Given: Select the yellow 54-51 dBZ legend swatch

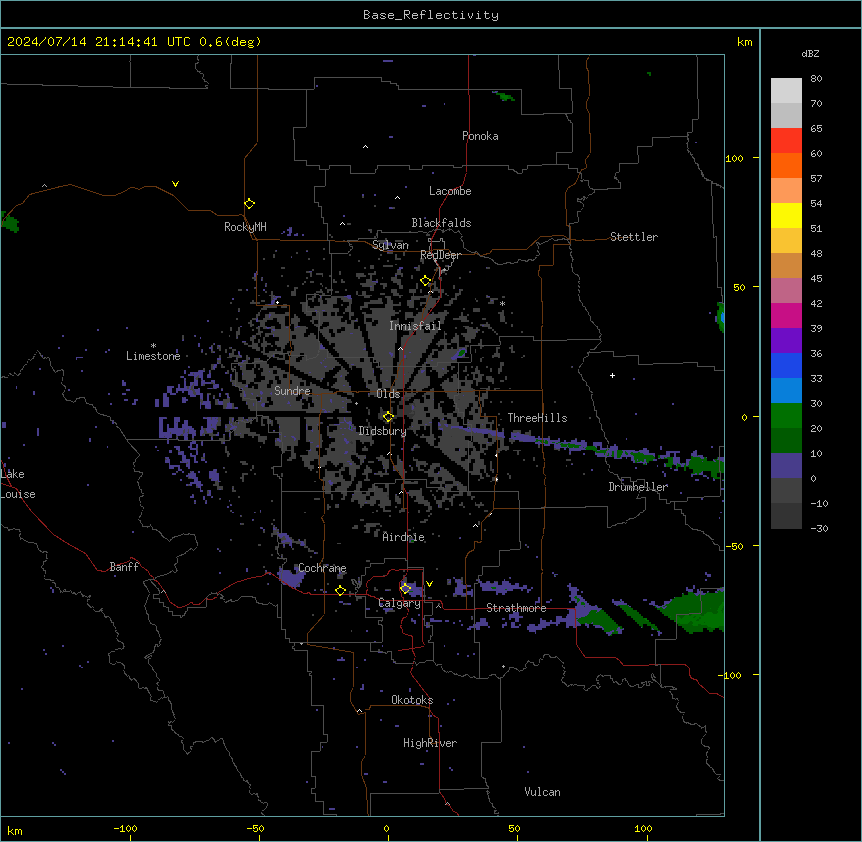Looking at the screenshot, I should coord(786,215).
